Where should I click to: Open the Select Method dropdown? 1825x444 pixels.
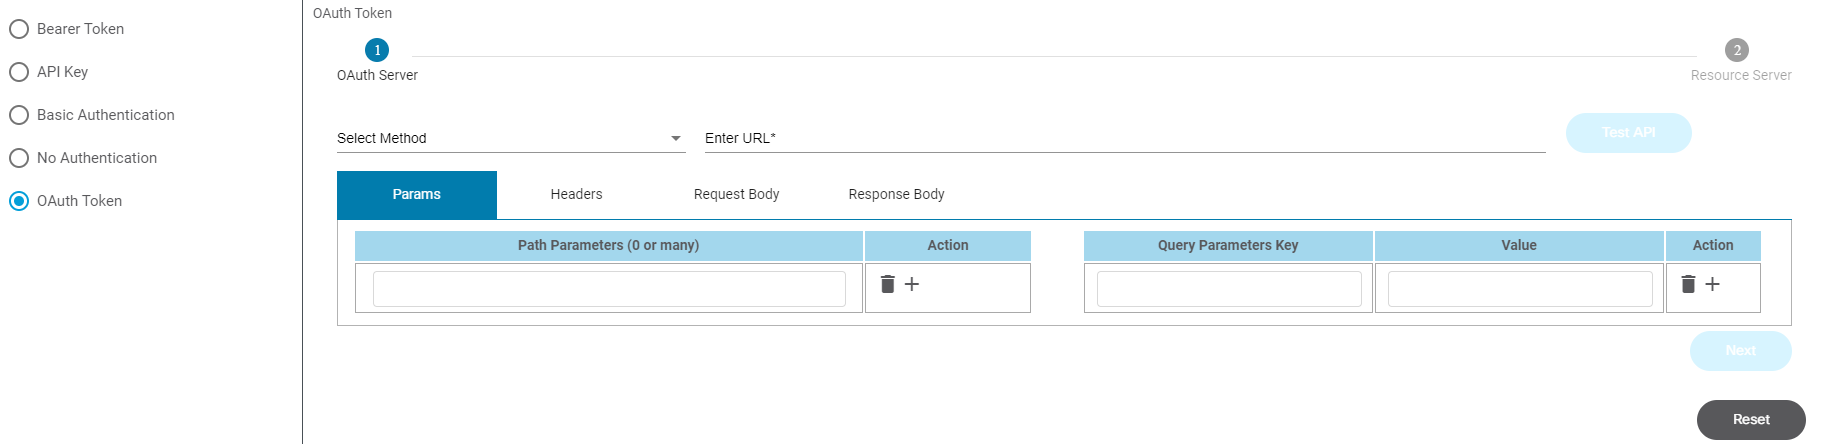point(510,138)
